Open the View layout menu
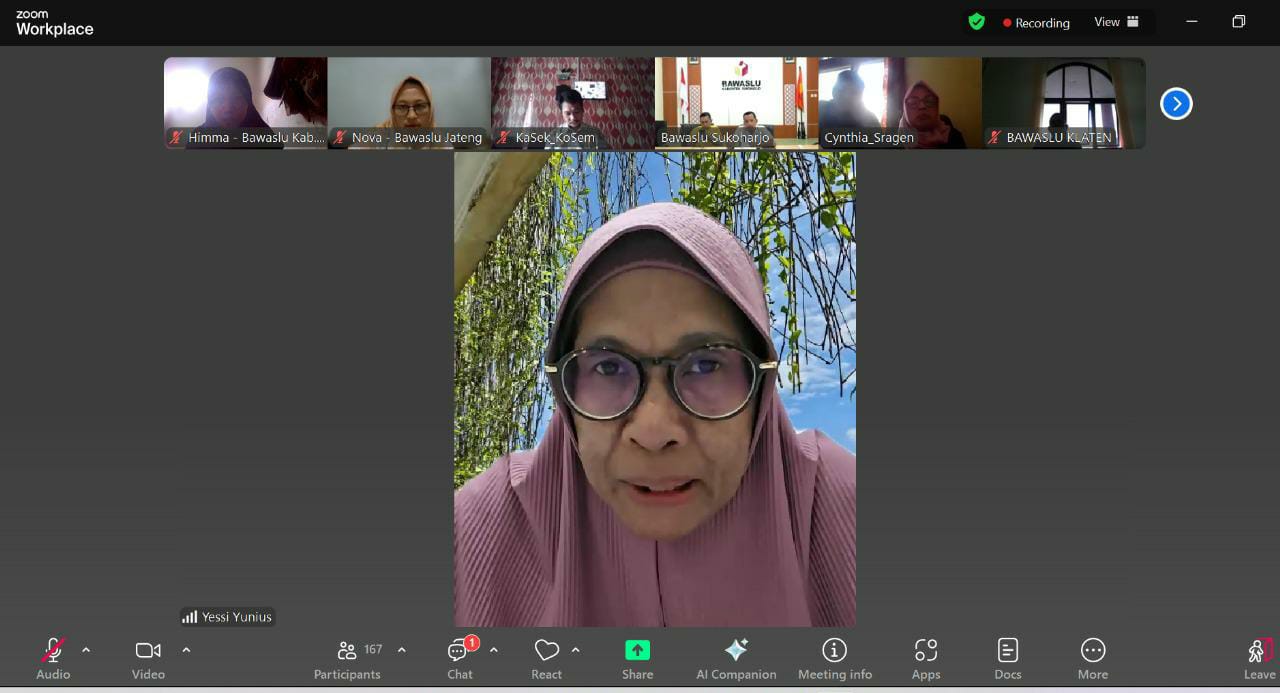Image resolution: width=1280 pixels, height=693 pixels. coord(1115,21)
